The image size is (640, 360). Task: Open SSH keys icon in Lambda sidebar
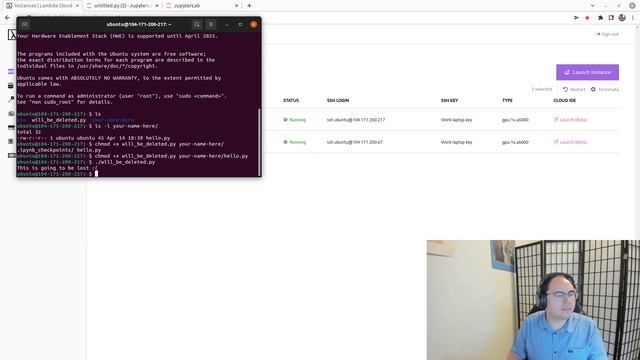pos(11,99)
